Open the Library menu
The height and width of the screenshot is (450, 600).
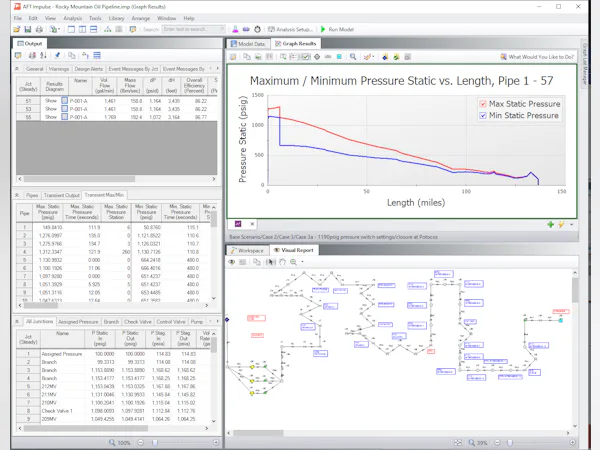[x=116, y=18]
